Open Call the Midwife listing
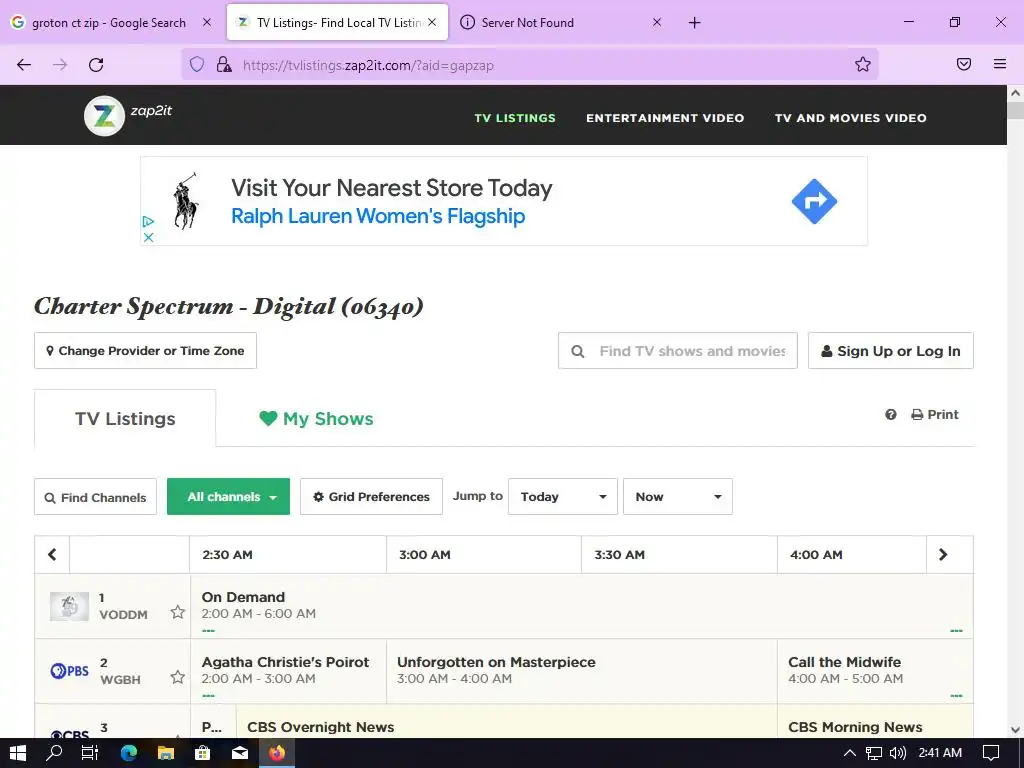Image resolution: width=1024 pixels, height=768 pixels. pos(875,671)
